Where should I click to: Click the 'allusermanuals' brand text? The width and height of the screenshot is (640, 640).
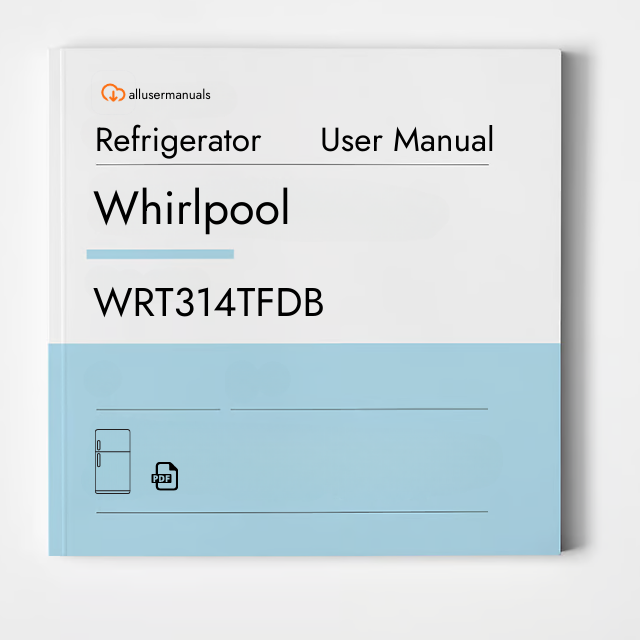click(169, 95)
